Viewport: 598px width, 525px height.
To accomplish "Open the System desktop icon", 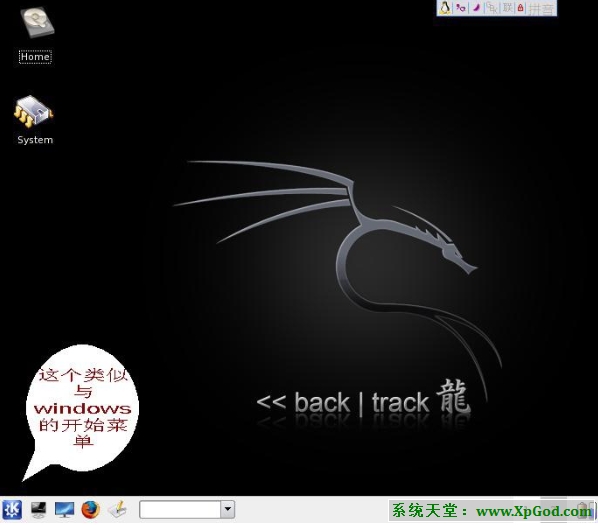I will (x=34, y=120).
